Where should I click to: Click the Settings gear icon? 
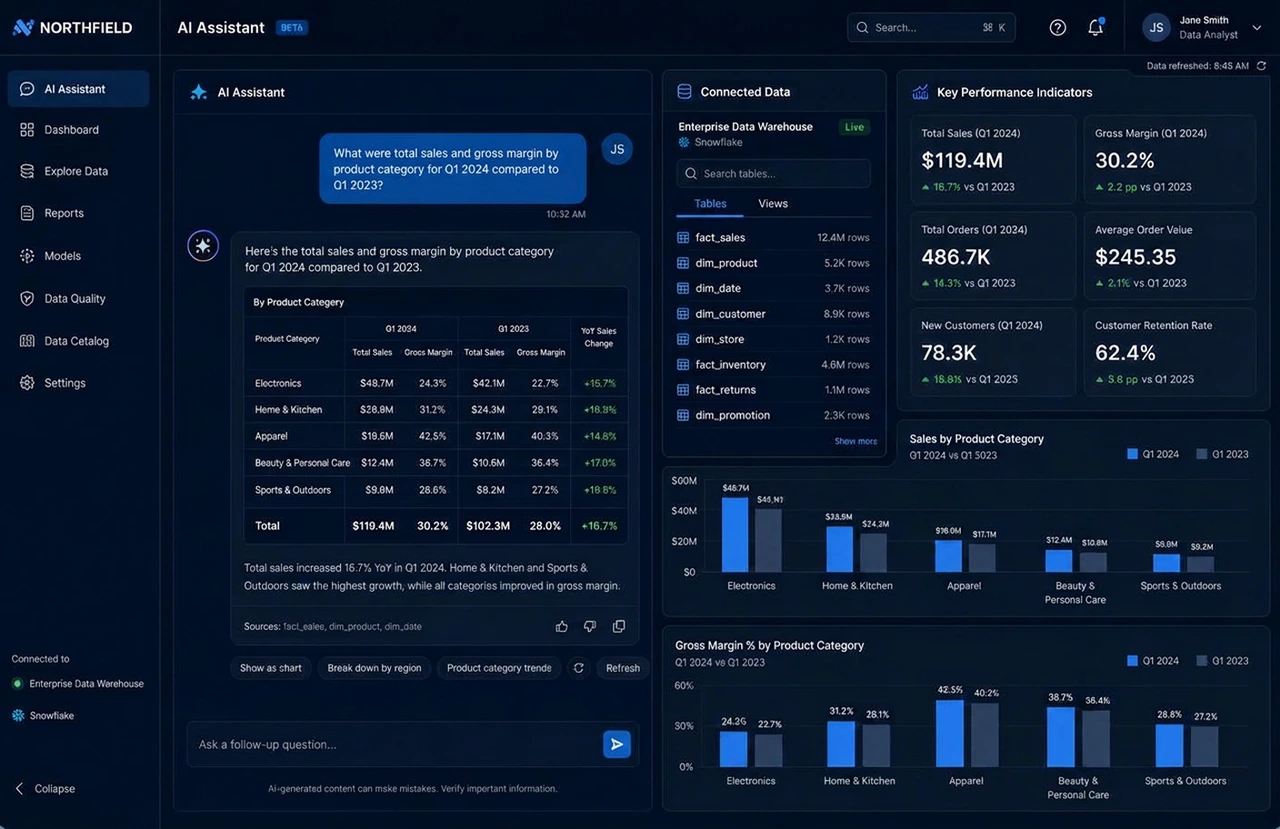coord(27,383)
